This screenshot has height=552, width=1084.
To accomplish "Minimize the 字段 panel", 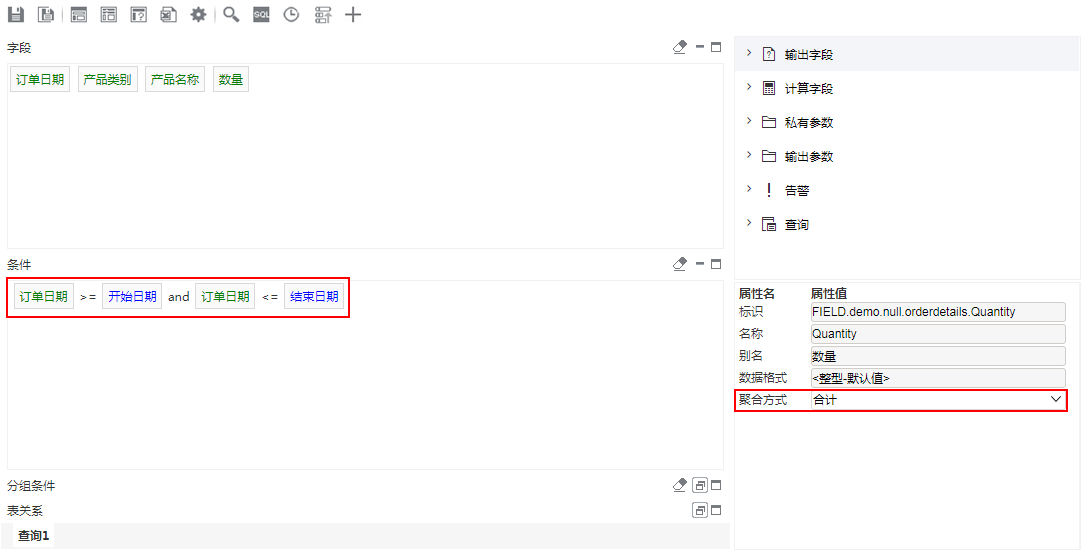I will point(700,47).
